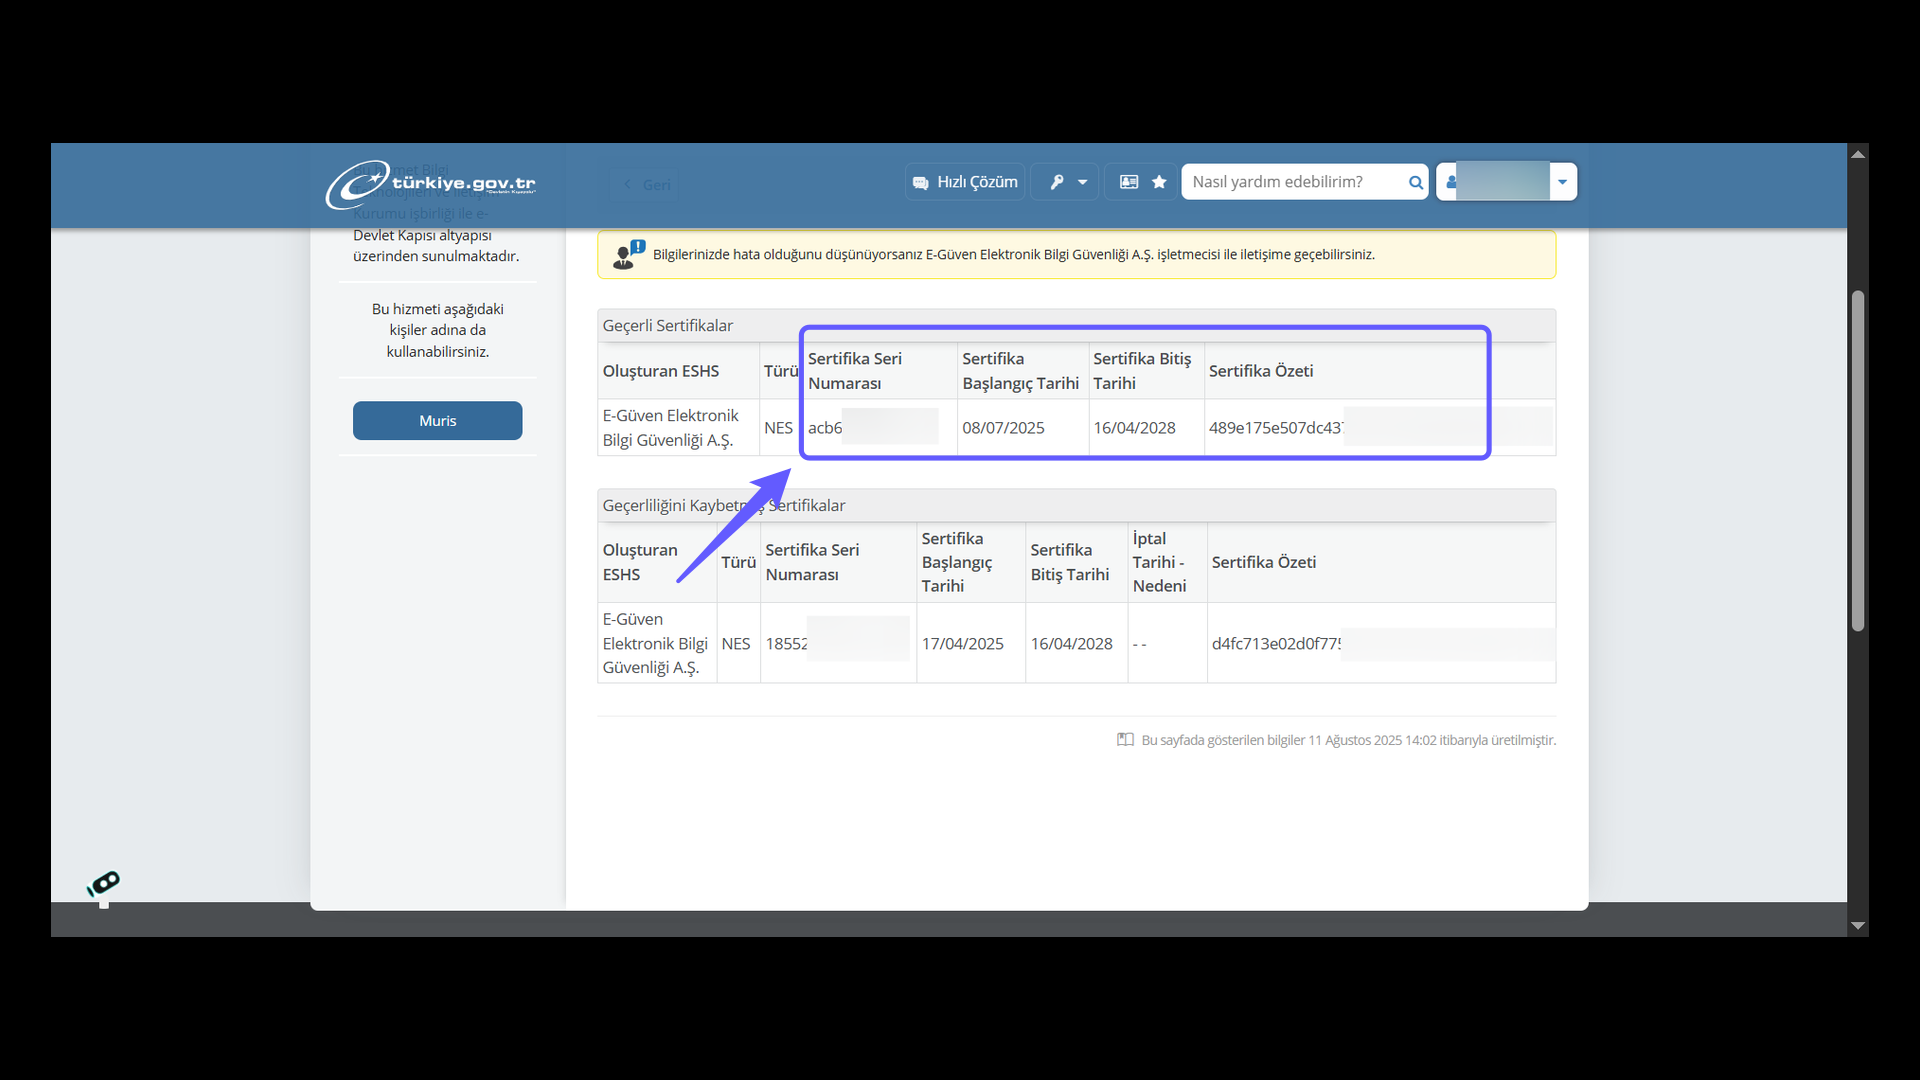
Task: Go back with the Geri button
Action: pyautogui.click(x=647, y=185)
